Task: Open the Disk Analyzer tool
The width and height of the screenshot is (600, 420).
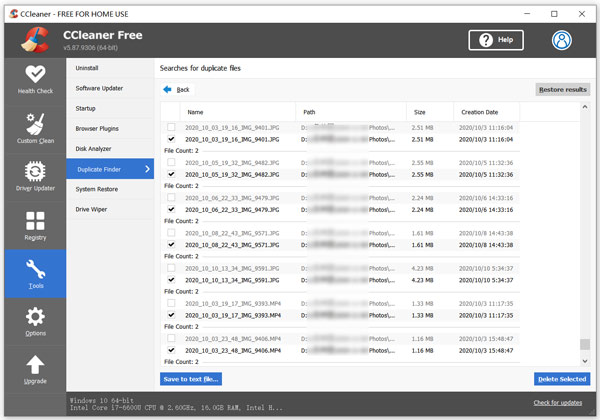Action: click(93, 149)
